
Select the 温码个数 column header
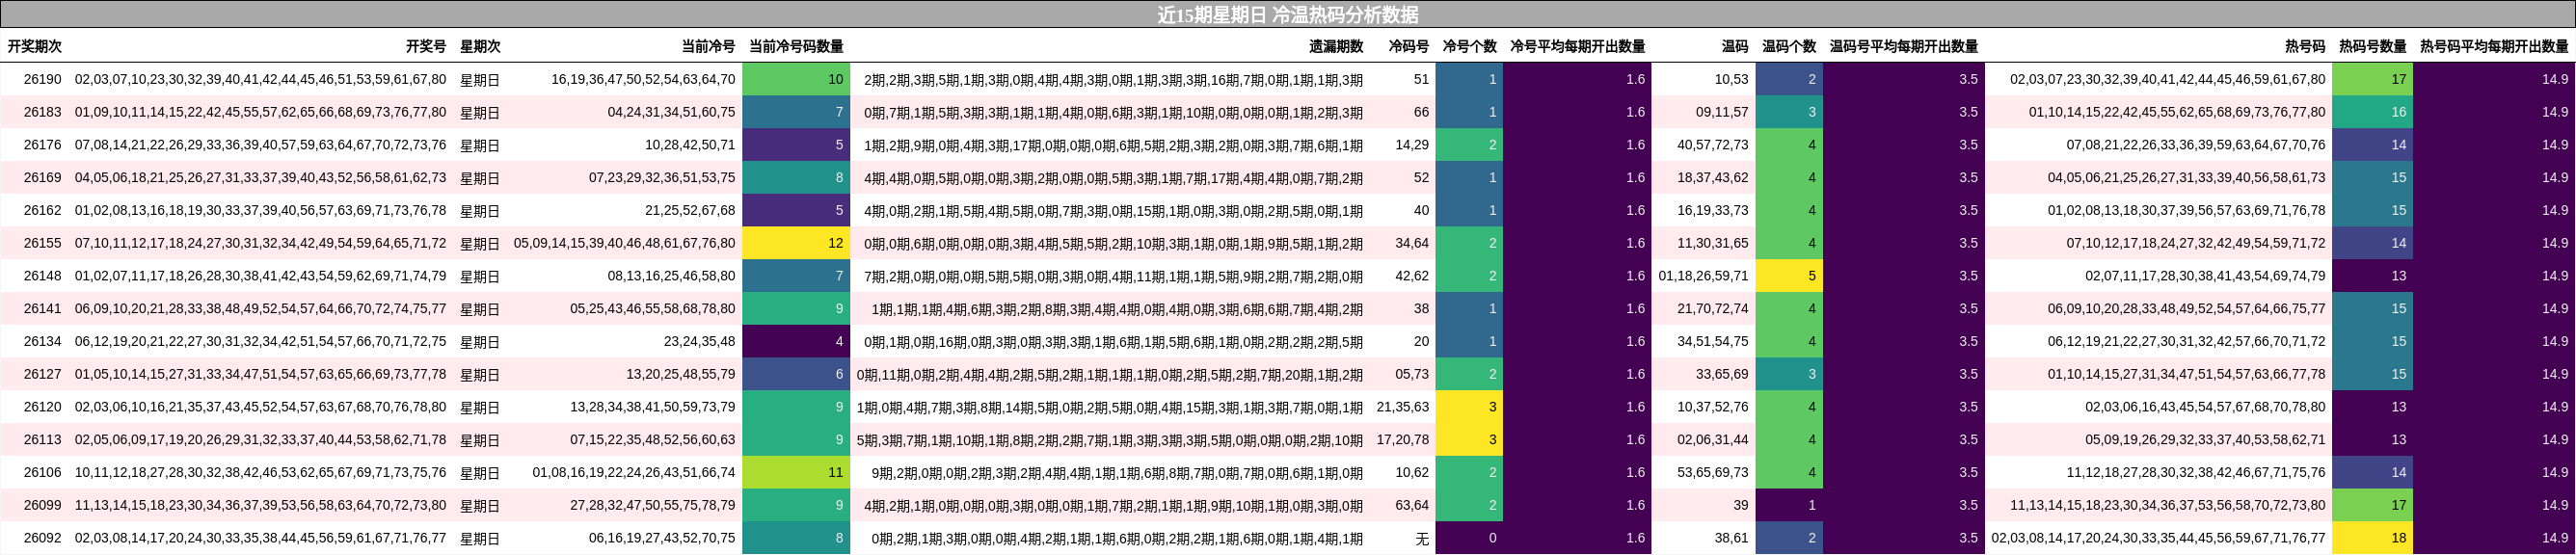pos(1789,46)
